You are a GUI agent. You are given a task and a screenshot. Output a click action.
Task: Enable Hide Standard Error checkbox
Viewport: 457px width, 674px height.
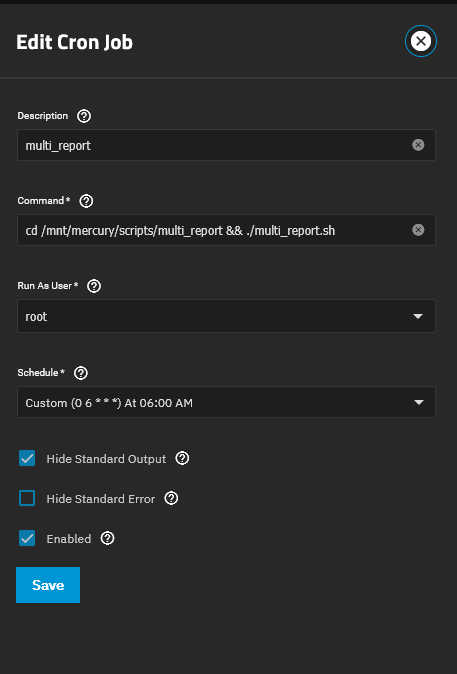pyautogui.click(x=27, y=498)
